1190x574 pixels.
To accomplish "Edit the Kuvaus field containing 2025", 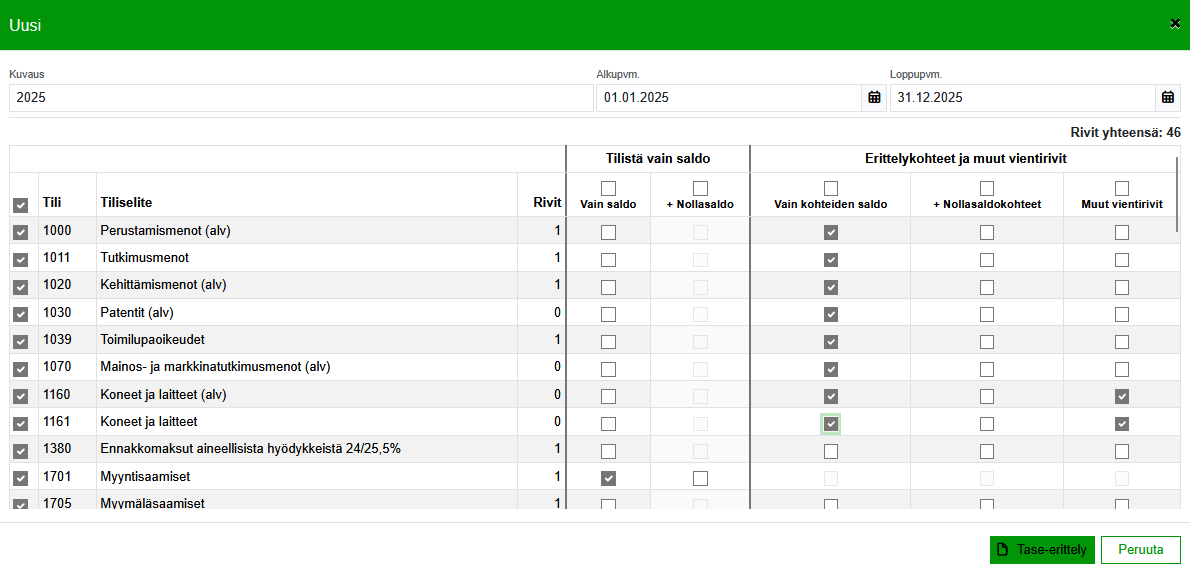I will (x=301, y=98).
